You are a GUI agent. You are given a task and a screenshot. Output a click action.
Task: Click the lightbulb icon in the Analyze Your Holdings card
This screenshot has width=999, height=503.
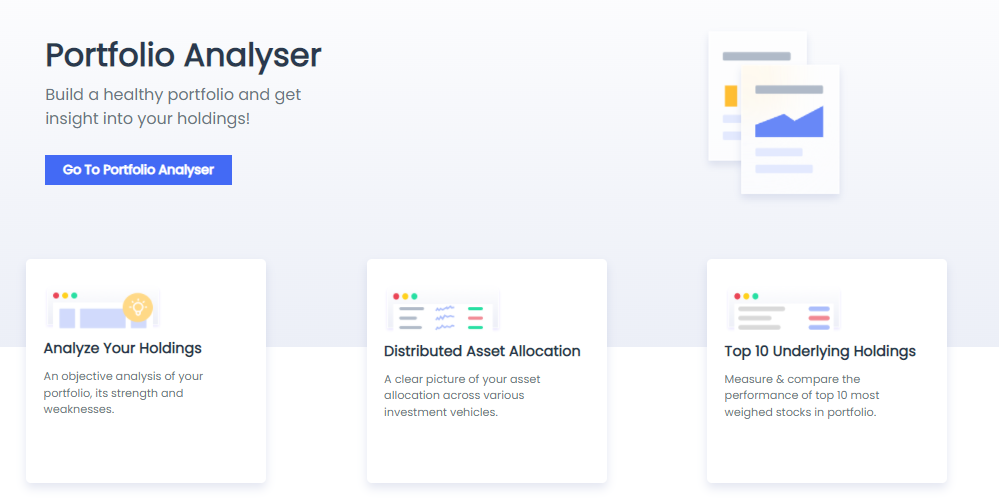tap(138, 307)
